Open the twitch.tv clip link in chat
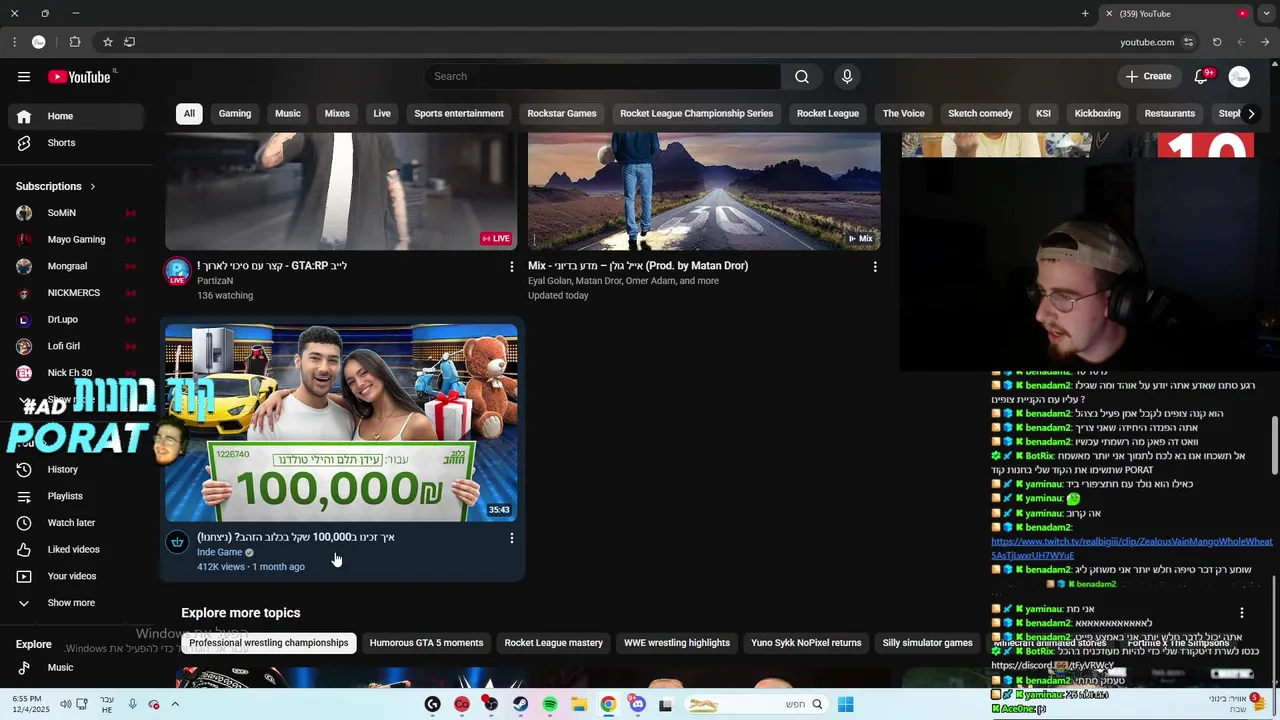 (x=1131, y=548)
